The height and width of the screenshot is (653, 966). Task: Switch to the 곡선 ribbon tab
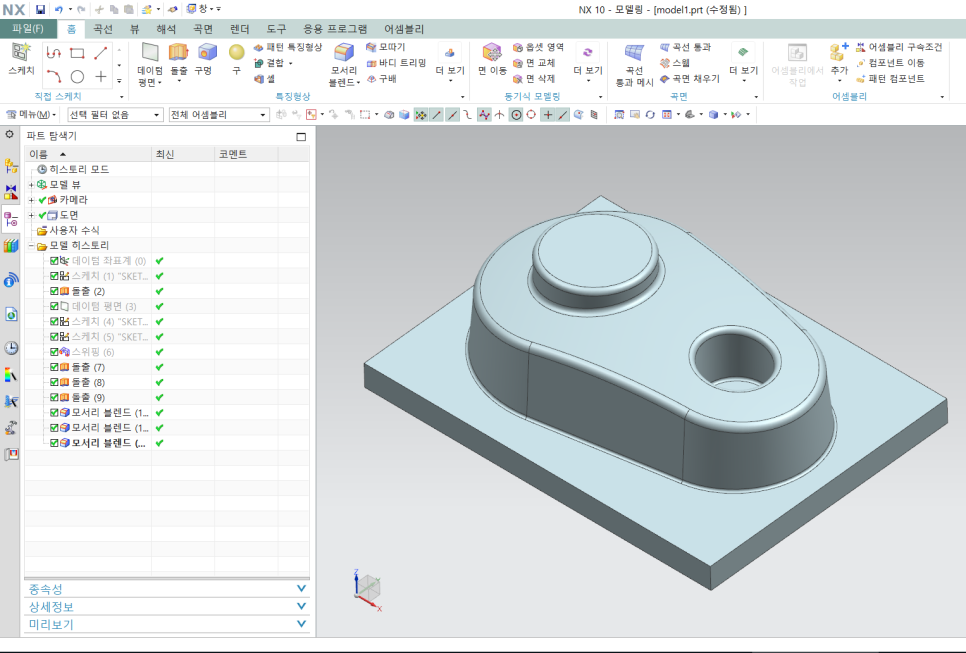click(x=103, y=29)
